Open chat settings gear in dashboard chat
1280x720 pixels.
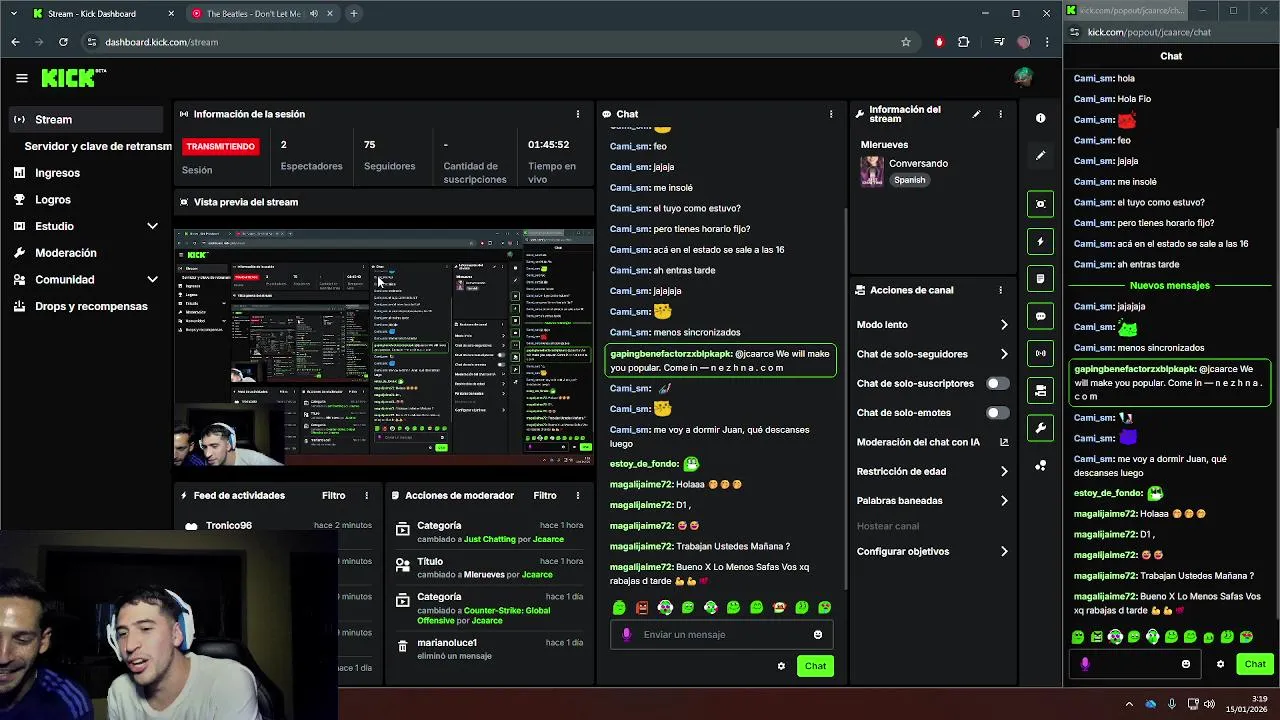coord(781,666)
